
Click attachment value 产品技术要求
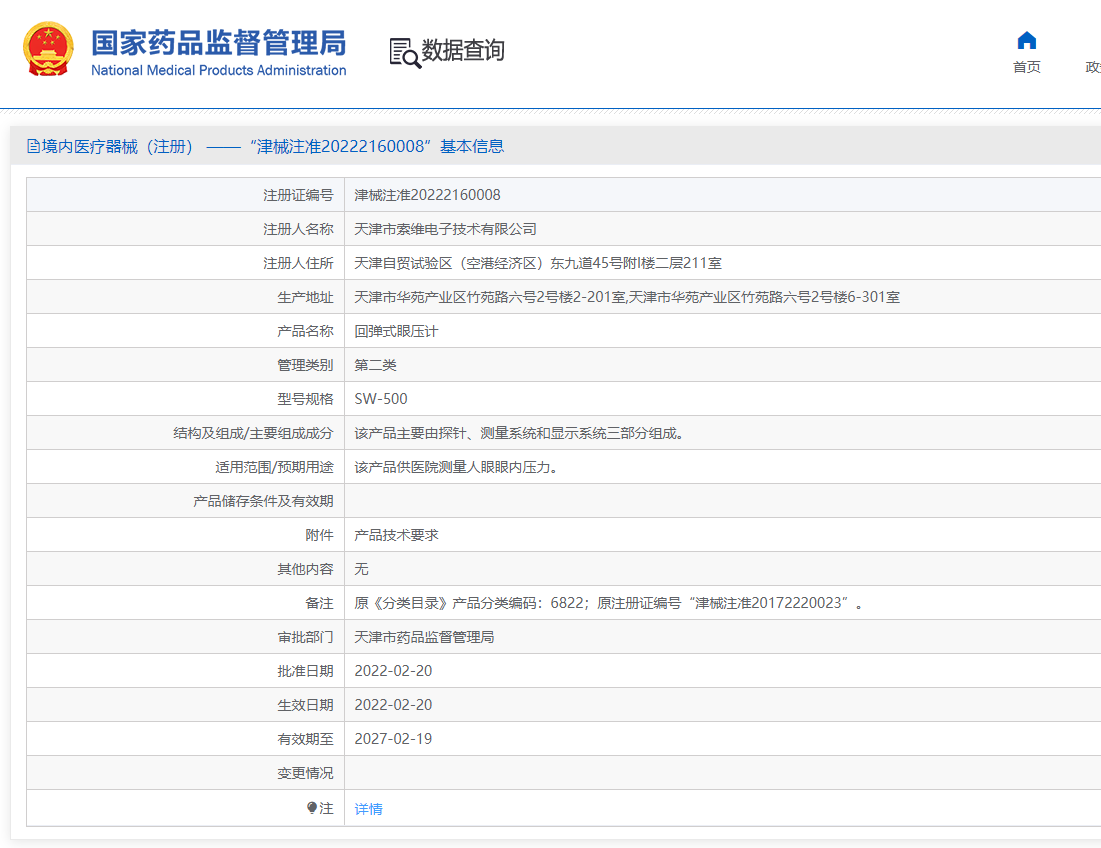pyautogui.click(x=396, y=535)
